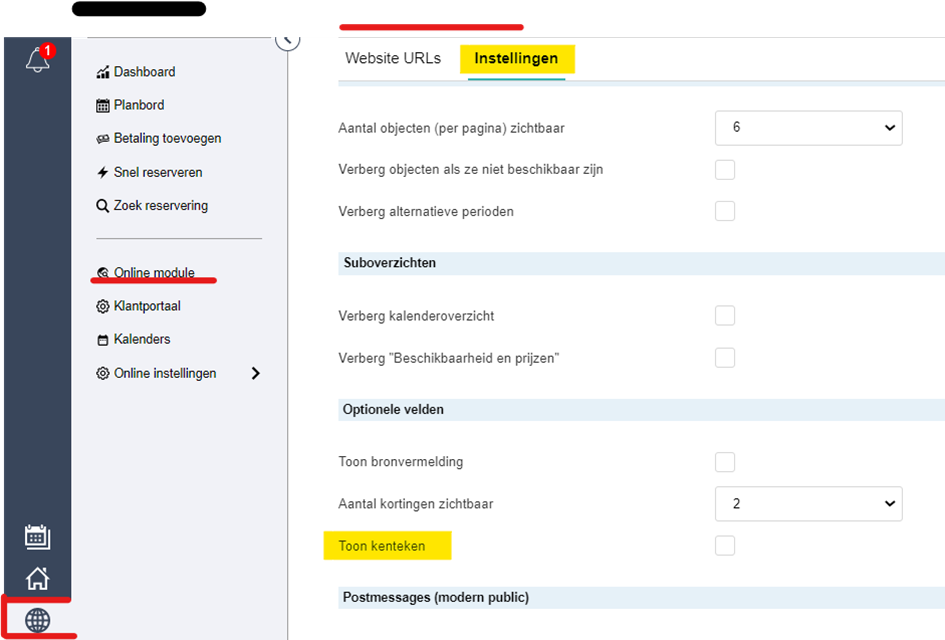Open the notifications bell icon
The image size is (945, 640).
tap(38, 59)
